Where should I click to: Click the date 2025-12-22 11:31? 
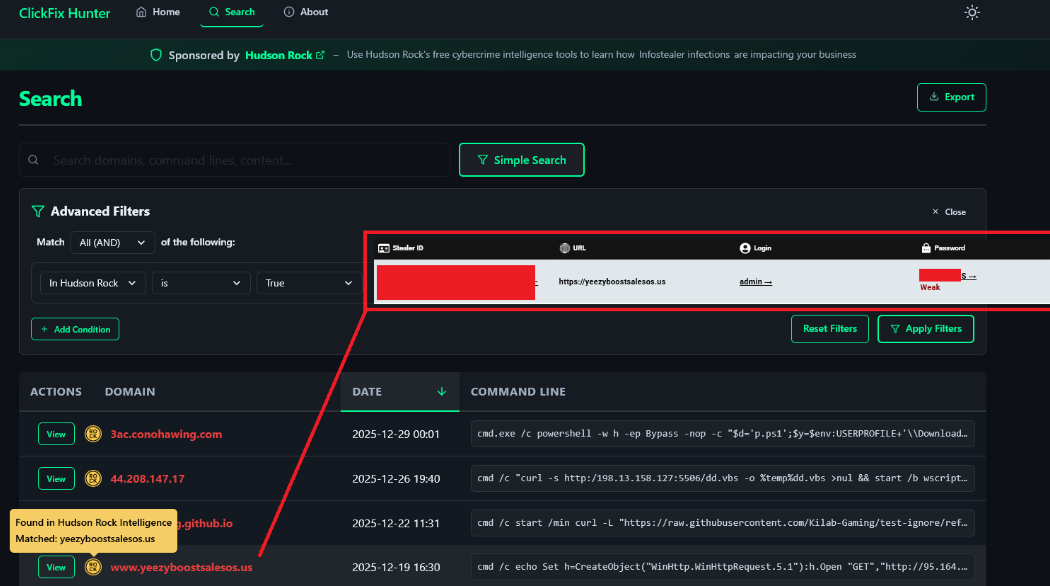[396, 523]
